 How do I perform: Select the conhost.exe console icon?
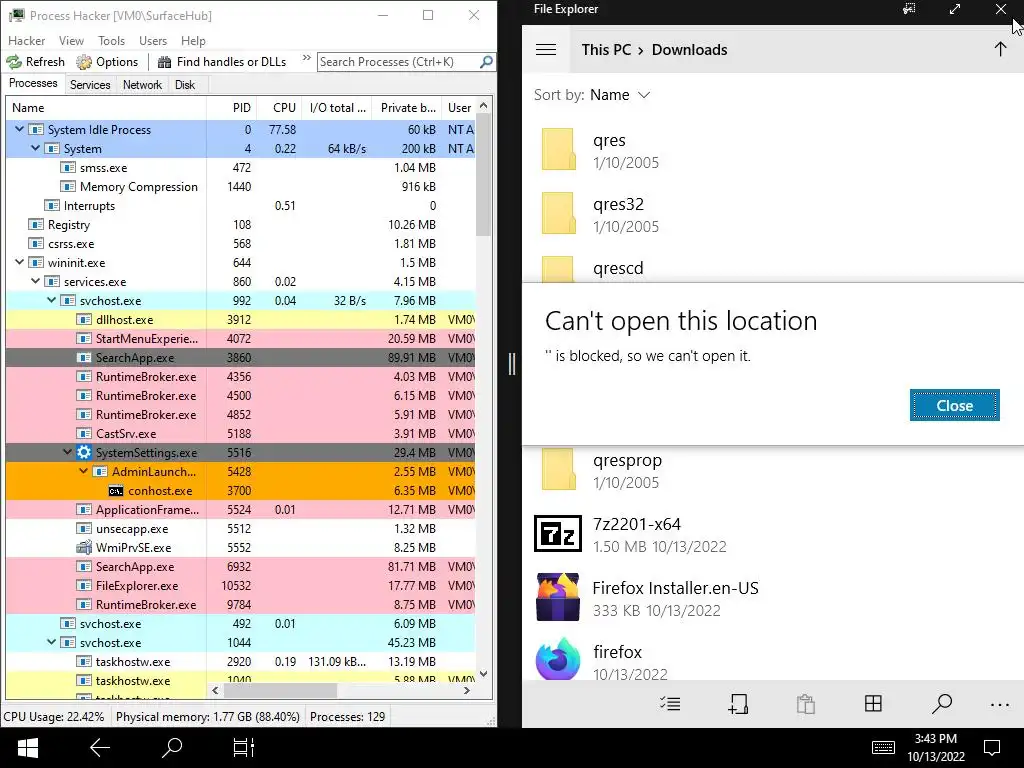click(116, 490)
